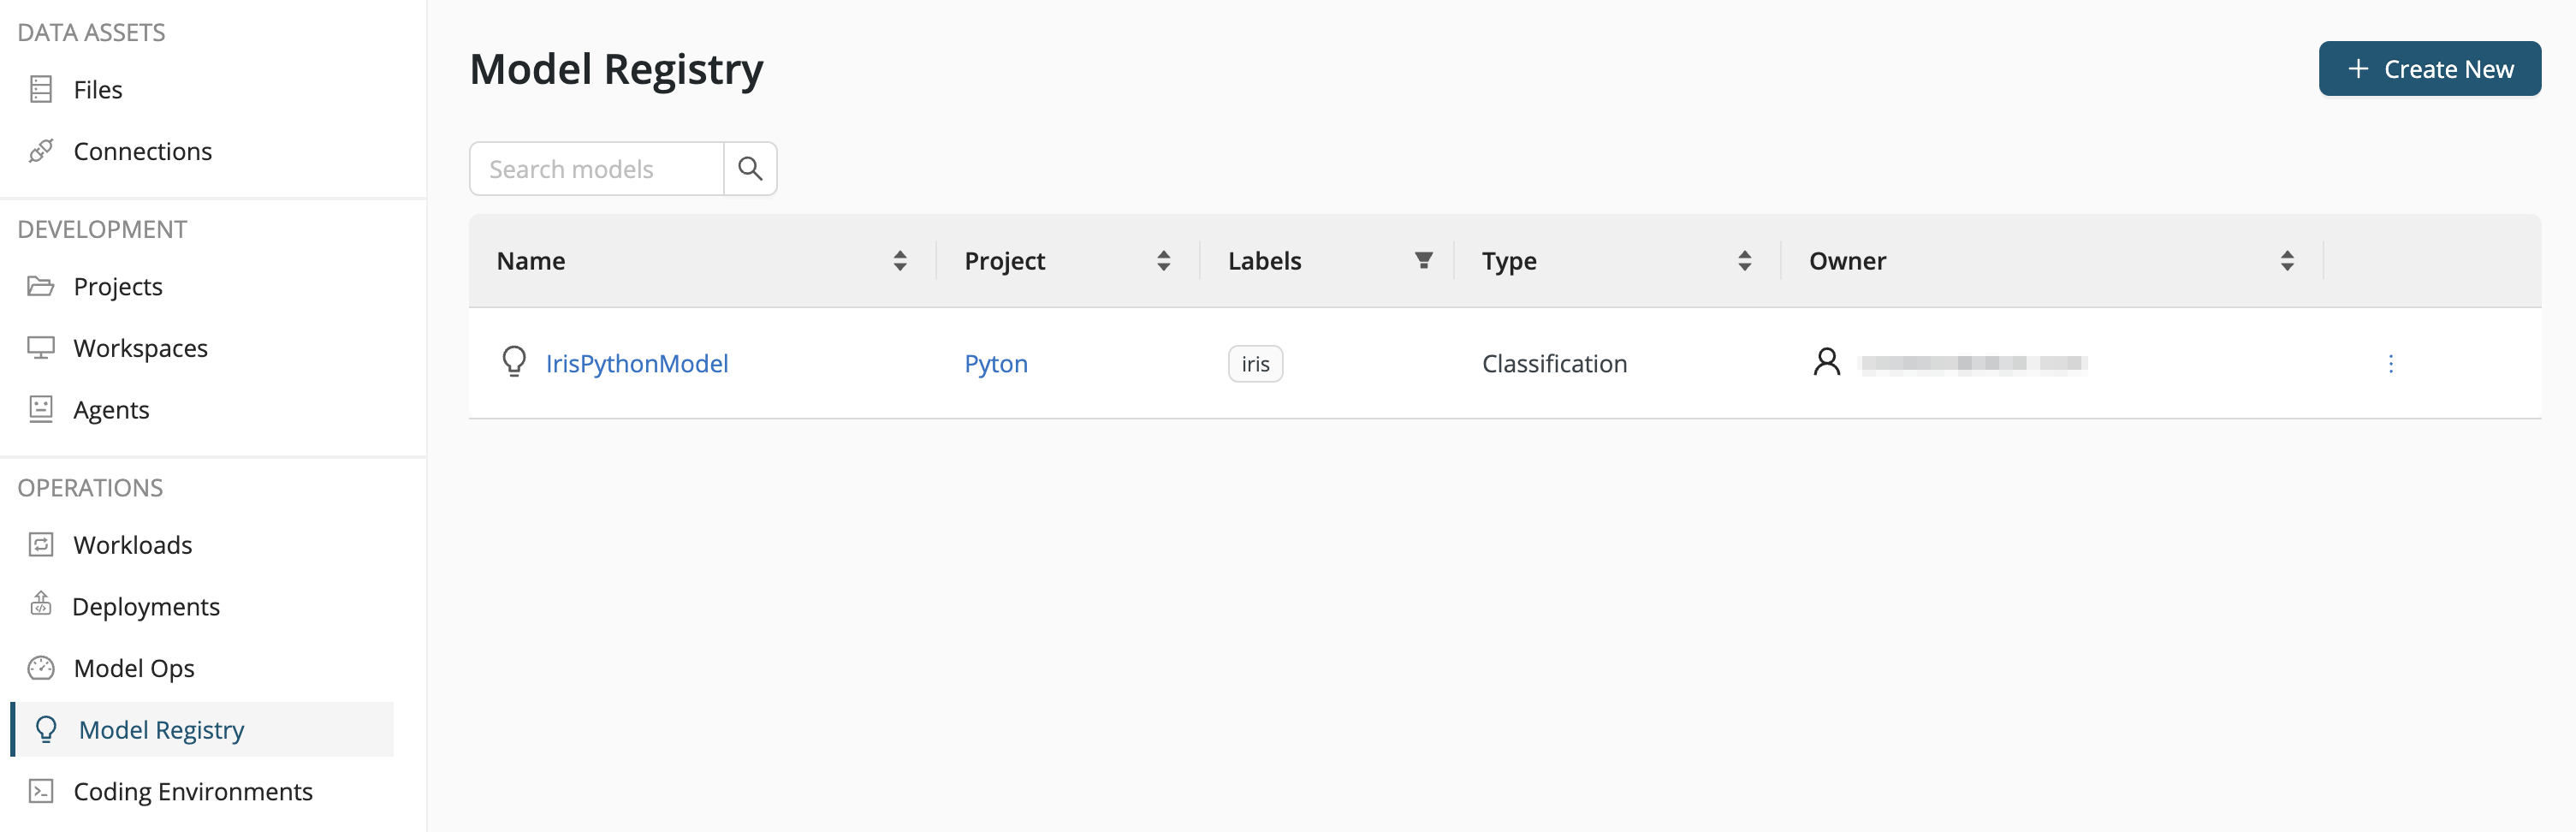Sort models by Project column
Image resolution: width=2576 pixels, height=832 pixels.
(x=1163, y=261)
